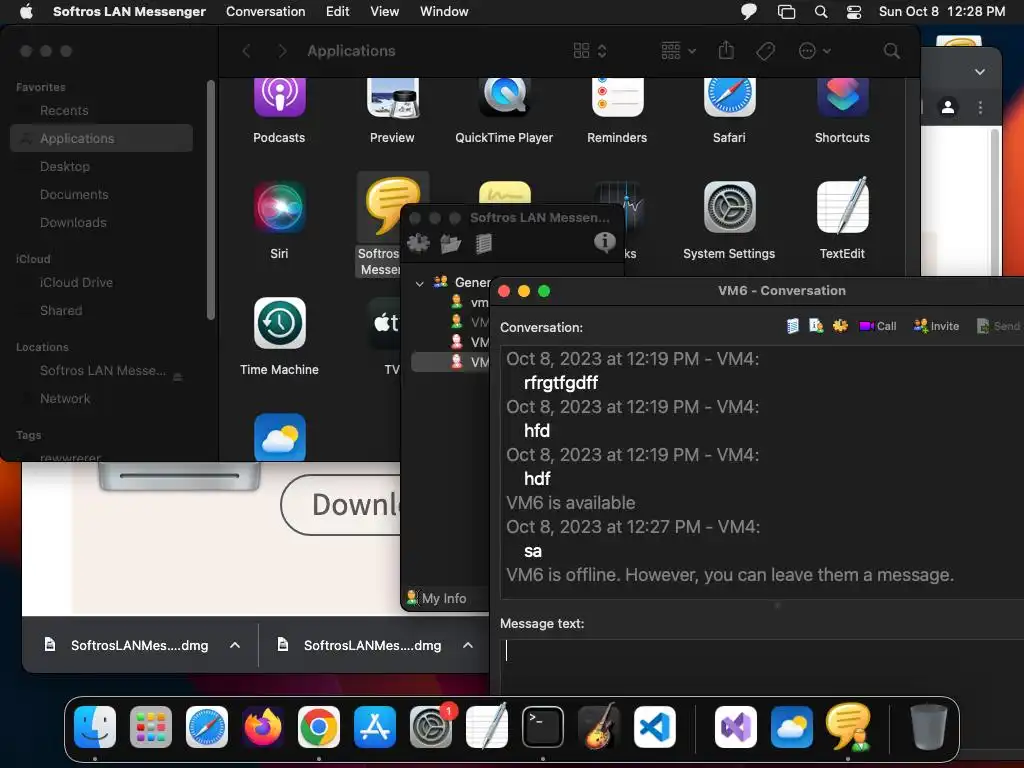The image size is (1024, 768).
Task: Open conversation settings gear icon
Action: tap(840, 326)
